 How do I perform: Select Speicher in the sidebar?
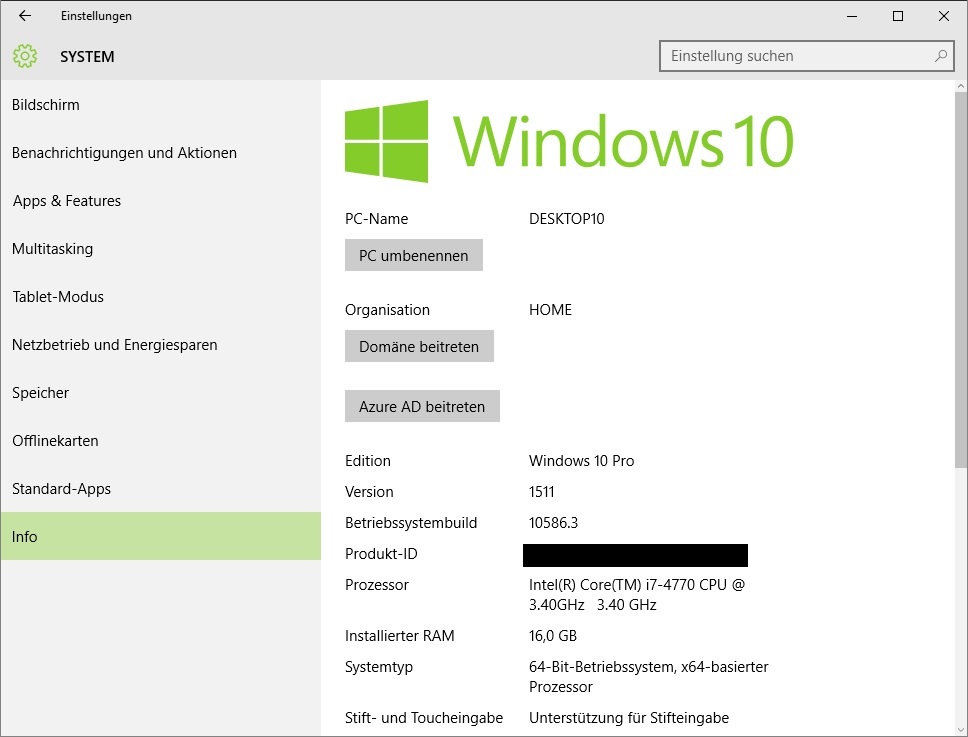pyautogui.click(x=40, y=392)
